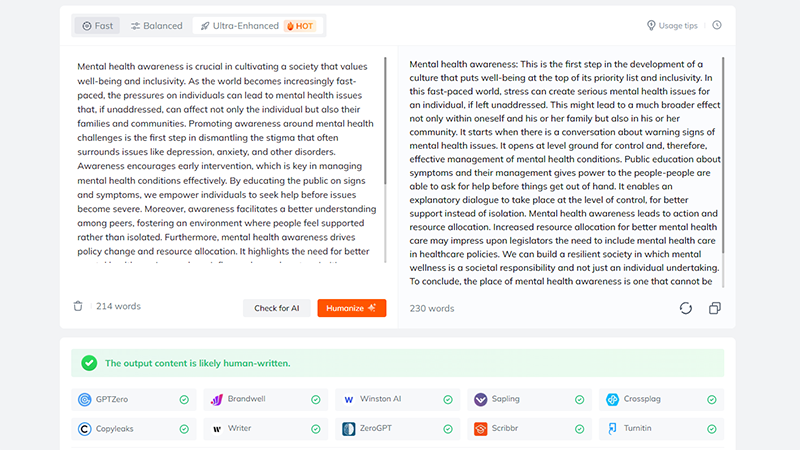The width and height of the screenshot is (800, 450).
Task: Click the Scribbr detector logo
Action: click(x=481, y=429)
